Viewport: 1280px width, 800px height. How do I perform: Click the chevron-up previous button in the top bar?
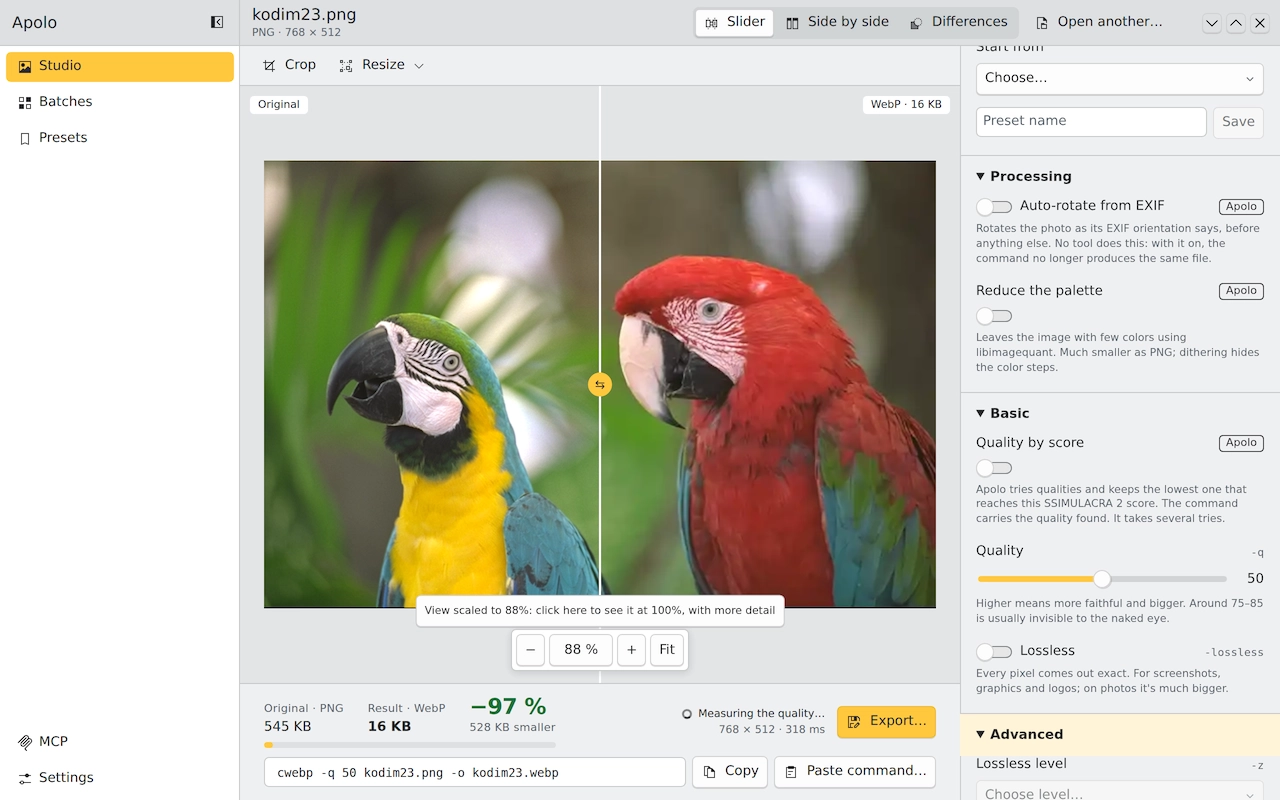[1236, 23]
